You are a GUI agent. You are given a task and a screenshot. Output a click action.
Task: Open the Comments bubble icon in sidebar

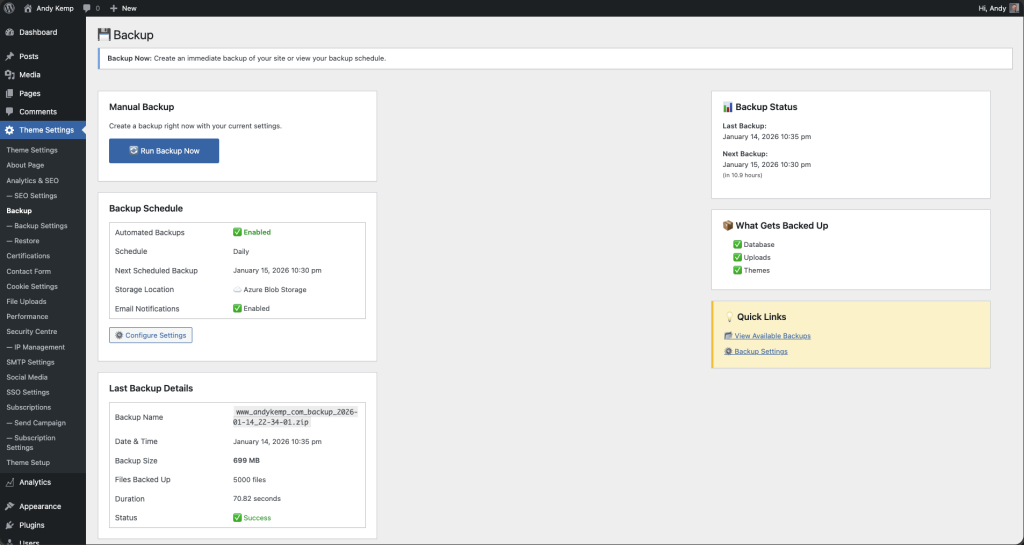tap(9, 111)
